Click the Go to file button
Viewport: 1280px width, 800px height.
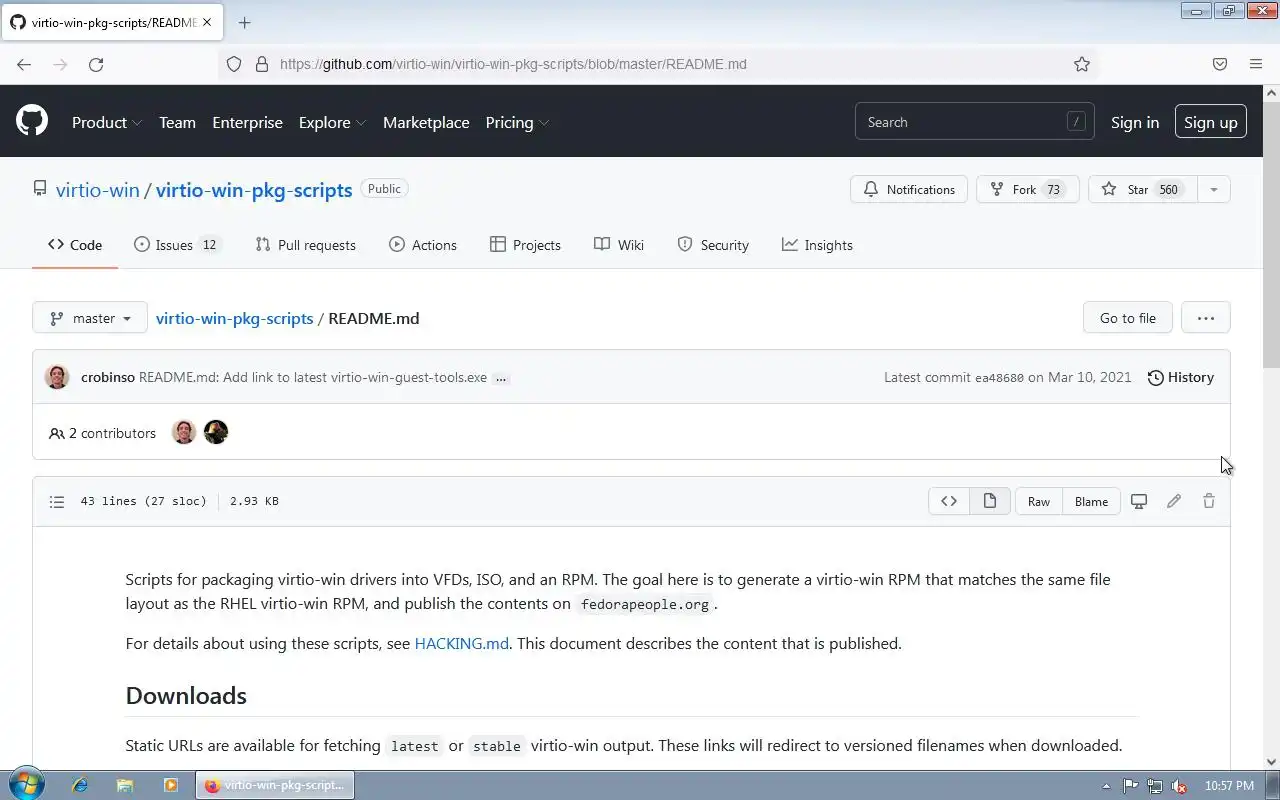[1128, 318]
